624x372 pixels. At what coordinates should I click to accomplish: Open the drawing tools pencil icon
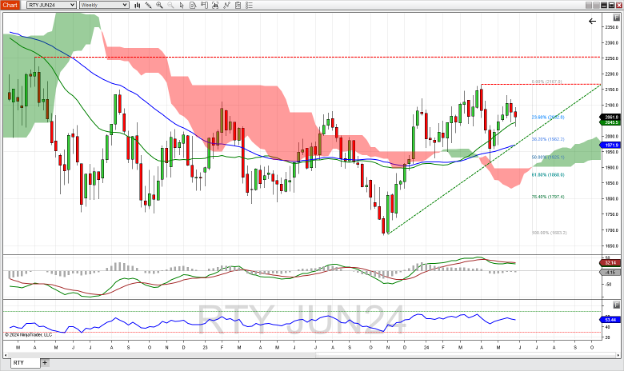click(x=148, y=5)
